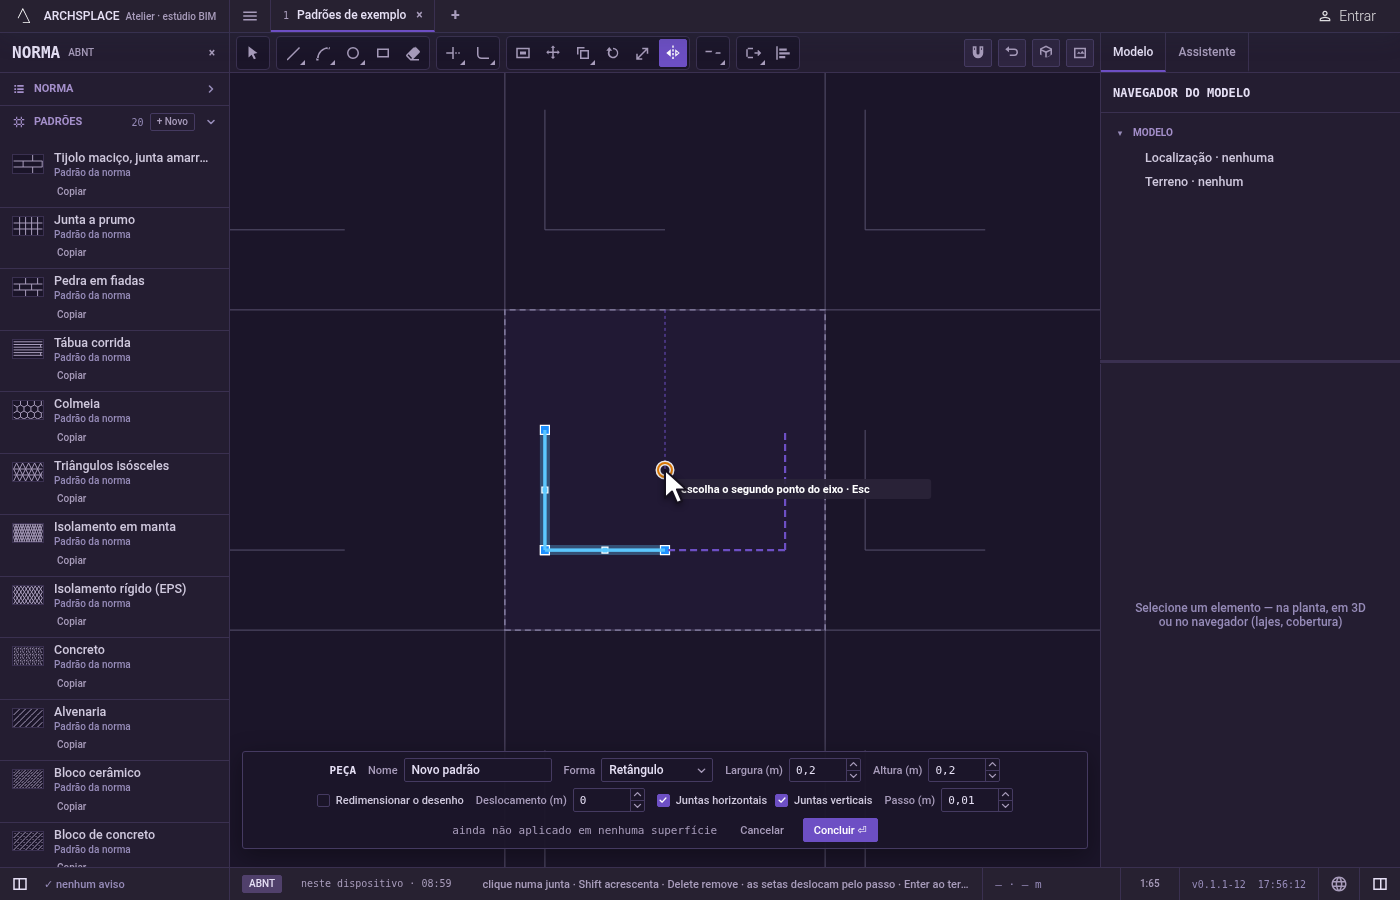Open the 3D cube view
This screenshot has height=900, width=1400.
pos(1046,53)
